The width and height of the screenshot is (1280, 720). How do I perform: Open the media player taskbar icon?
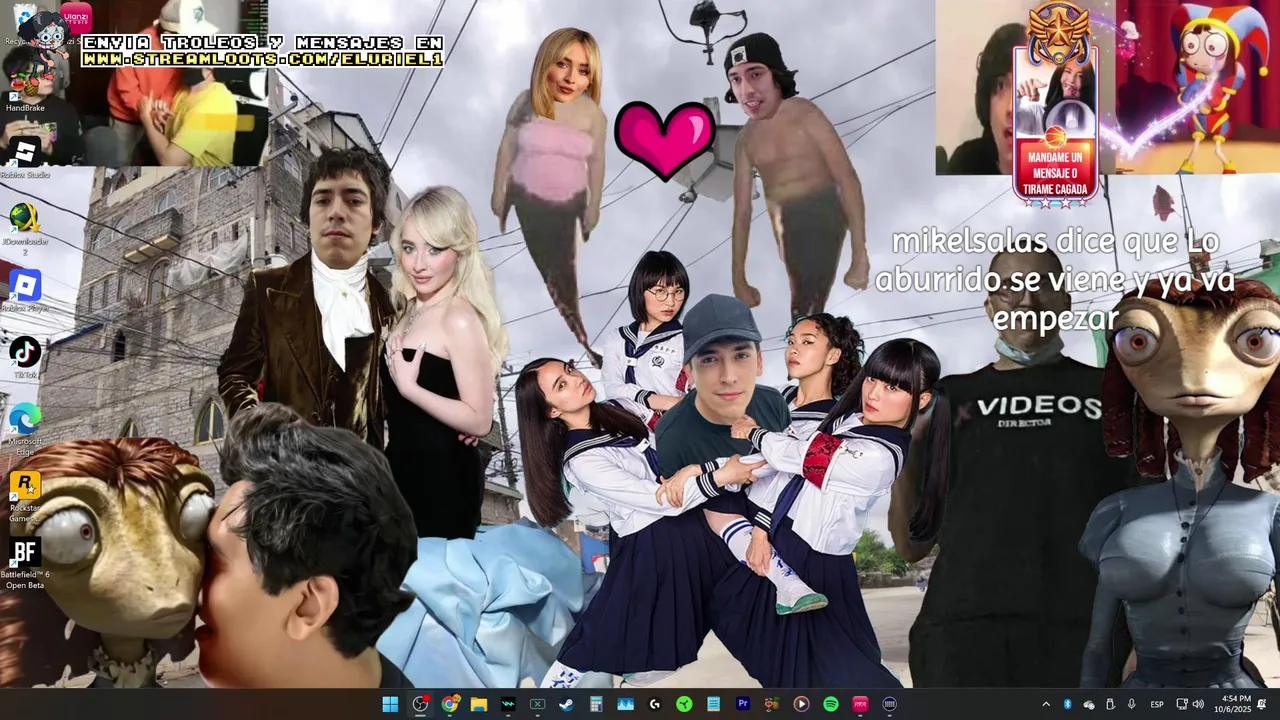[x=801, y=704]
